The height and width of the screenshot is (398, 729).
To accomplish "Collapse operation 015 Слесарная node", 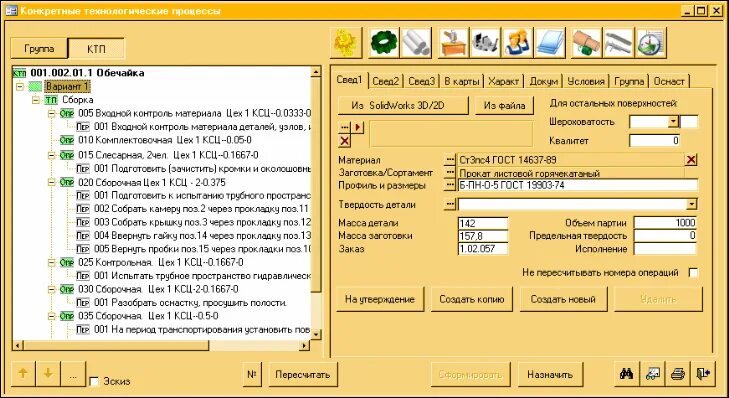I will pyautogui.click(x=52, y=155).
